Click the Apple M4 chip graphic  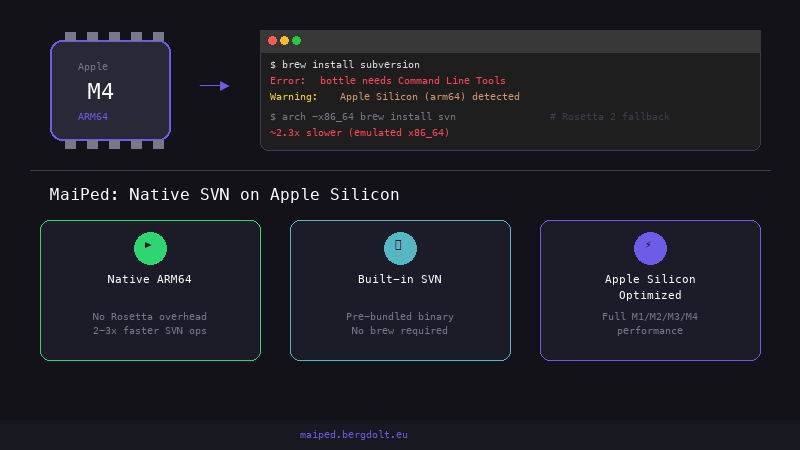[x=110, y=90]
